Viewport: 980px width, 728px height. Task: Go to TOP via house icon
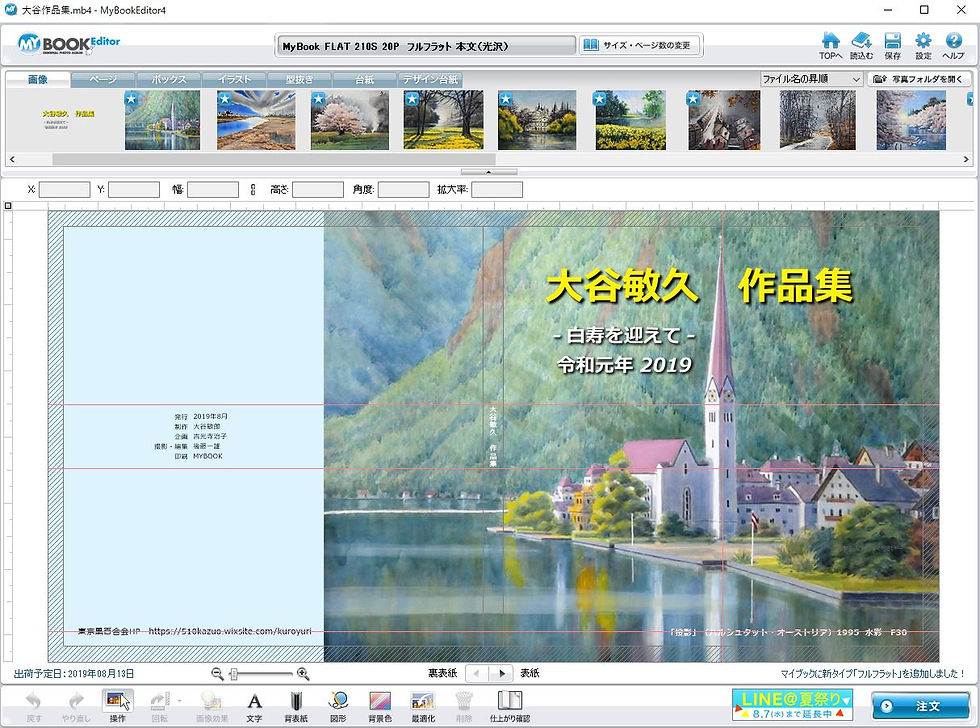click(830, 46)
